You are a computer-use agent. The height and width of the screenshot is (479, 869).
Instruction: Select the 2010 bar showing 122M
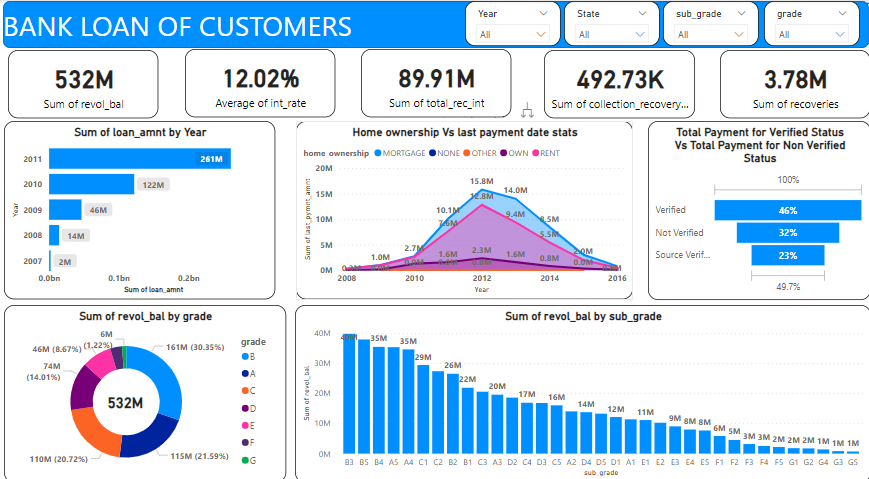[91, 184]
